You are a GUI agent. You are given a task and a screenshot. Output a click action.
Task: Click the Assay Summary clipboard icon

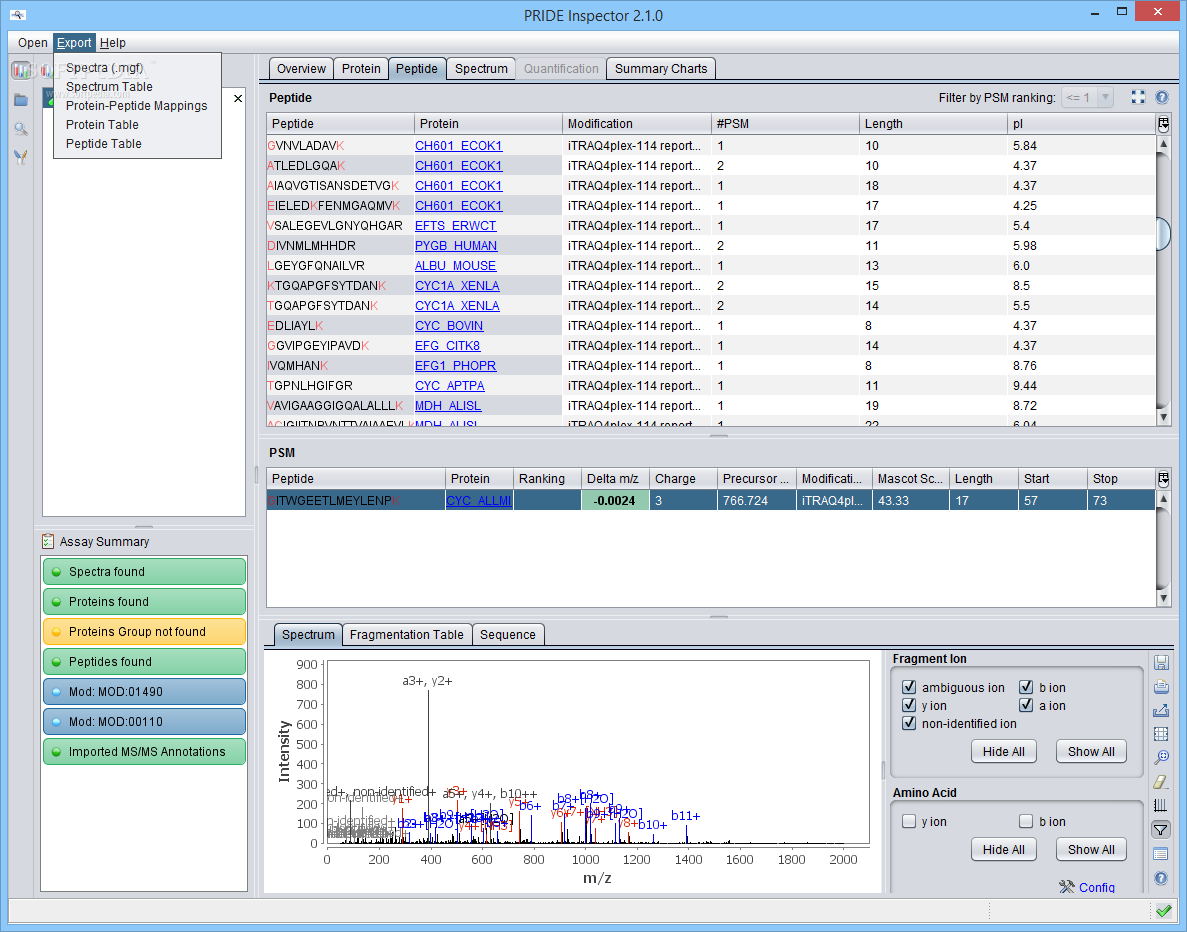[48, 541]
